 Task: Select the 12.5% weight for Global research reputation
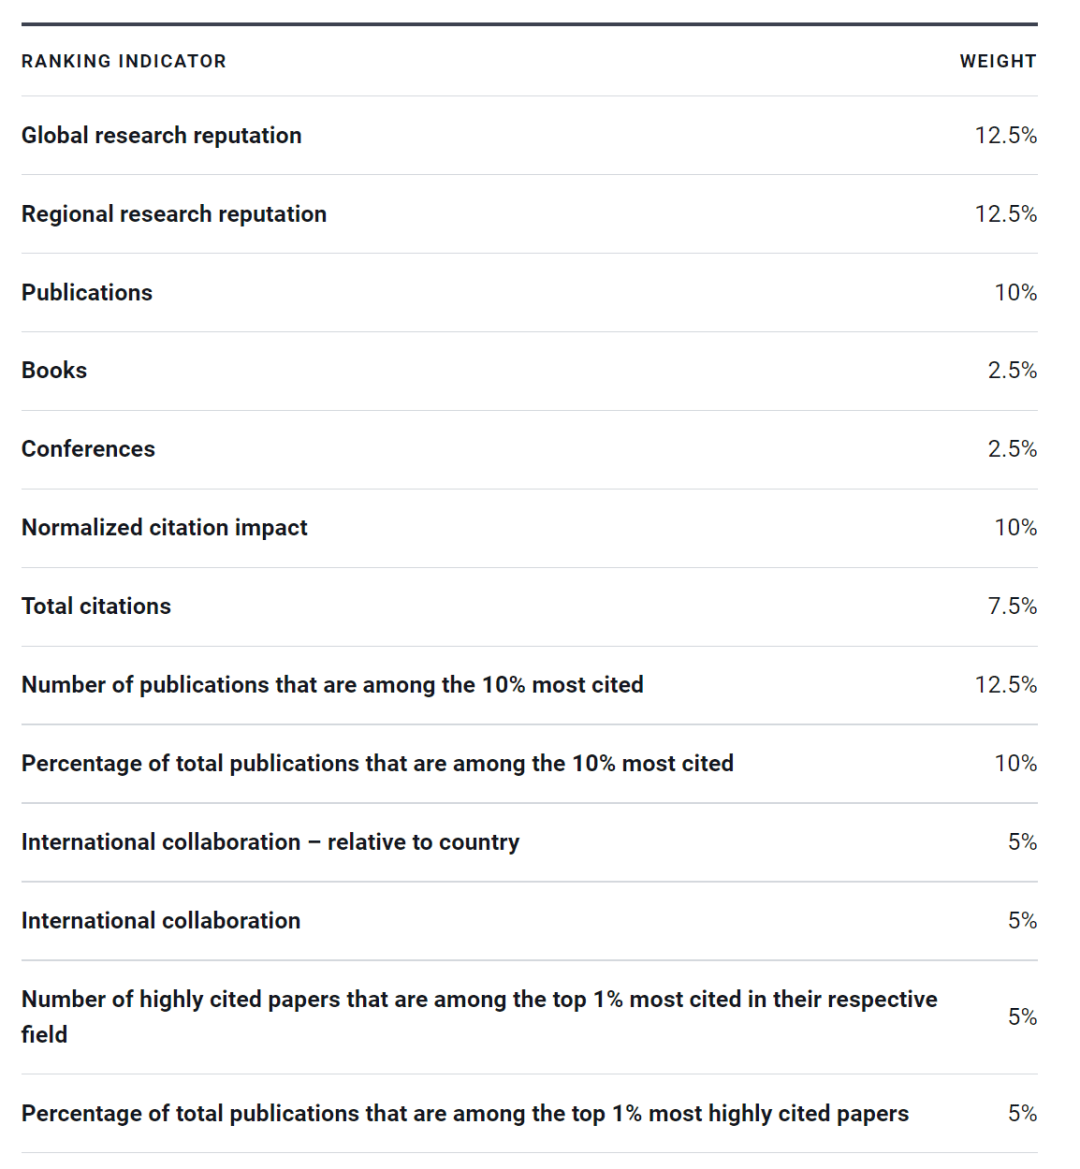click(1005, 135)
